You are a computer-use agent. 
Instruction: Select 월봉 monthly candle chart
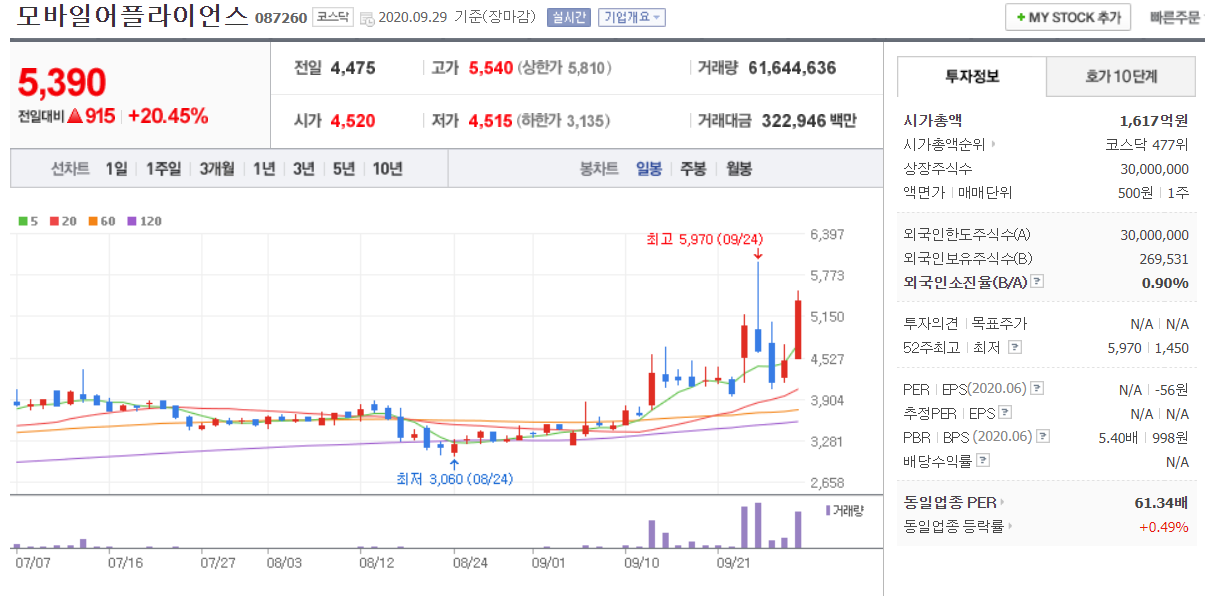[x=739, y=169]
